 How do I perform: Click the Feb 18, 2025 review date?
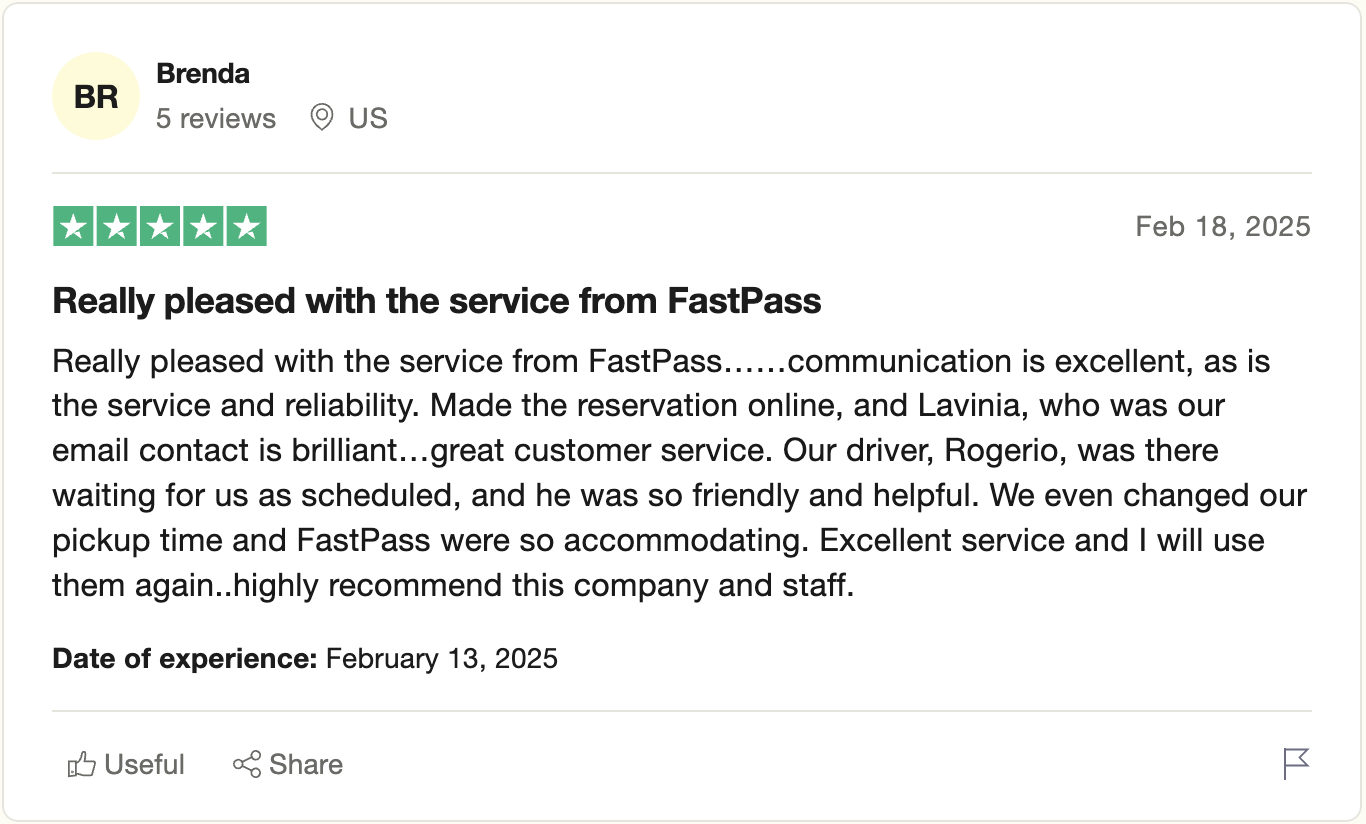pyautogui.click(x=1223, y=226)
